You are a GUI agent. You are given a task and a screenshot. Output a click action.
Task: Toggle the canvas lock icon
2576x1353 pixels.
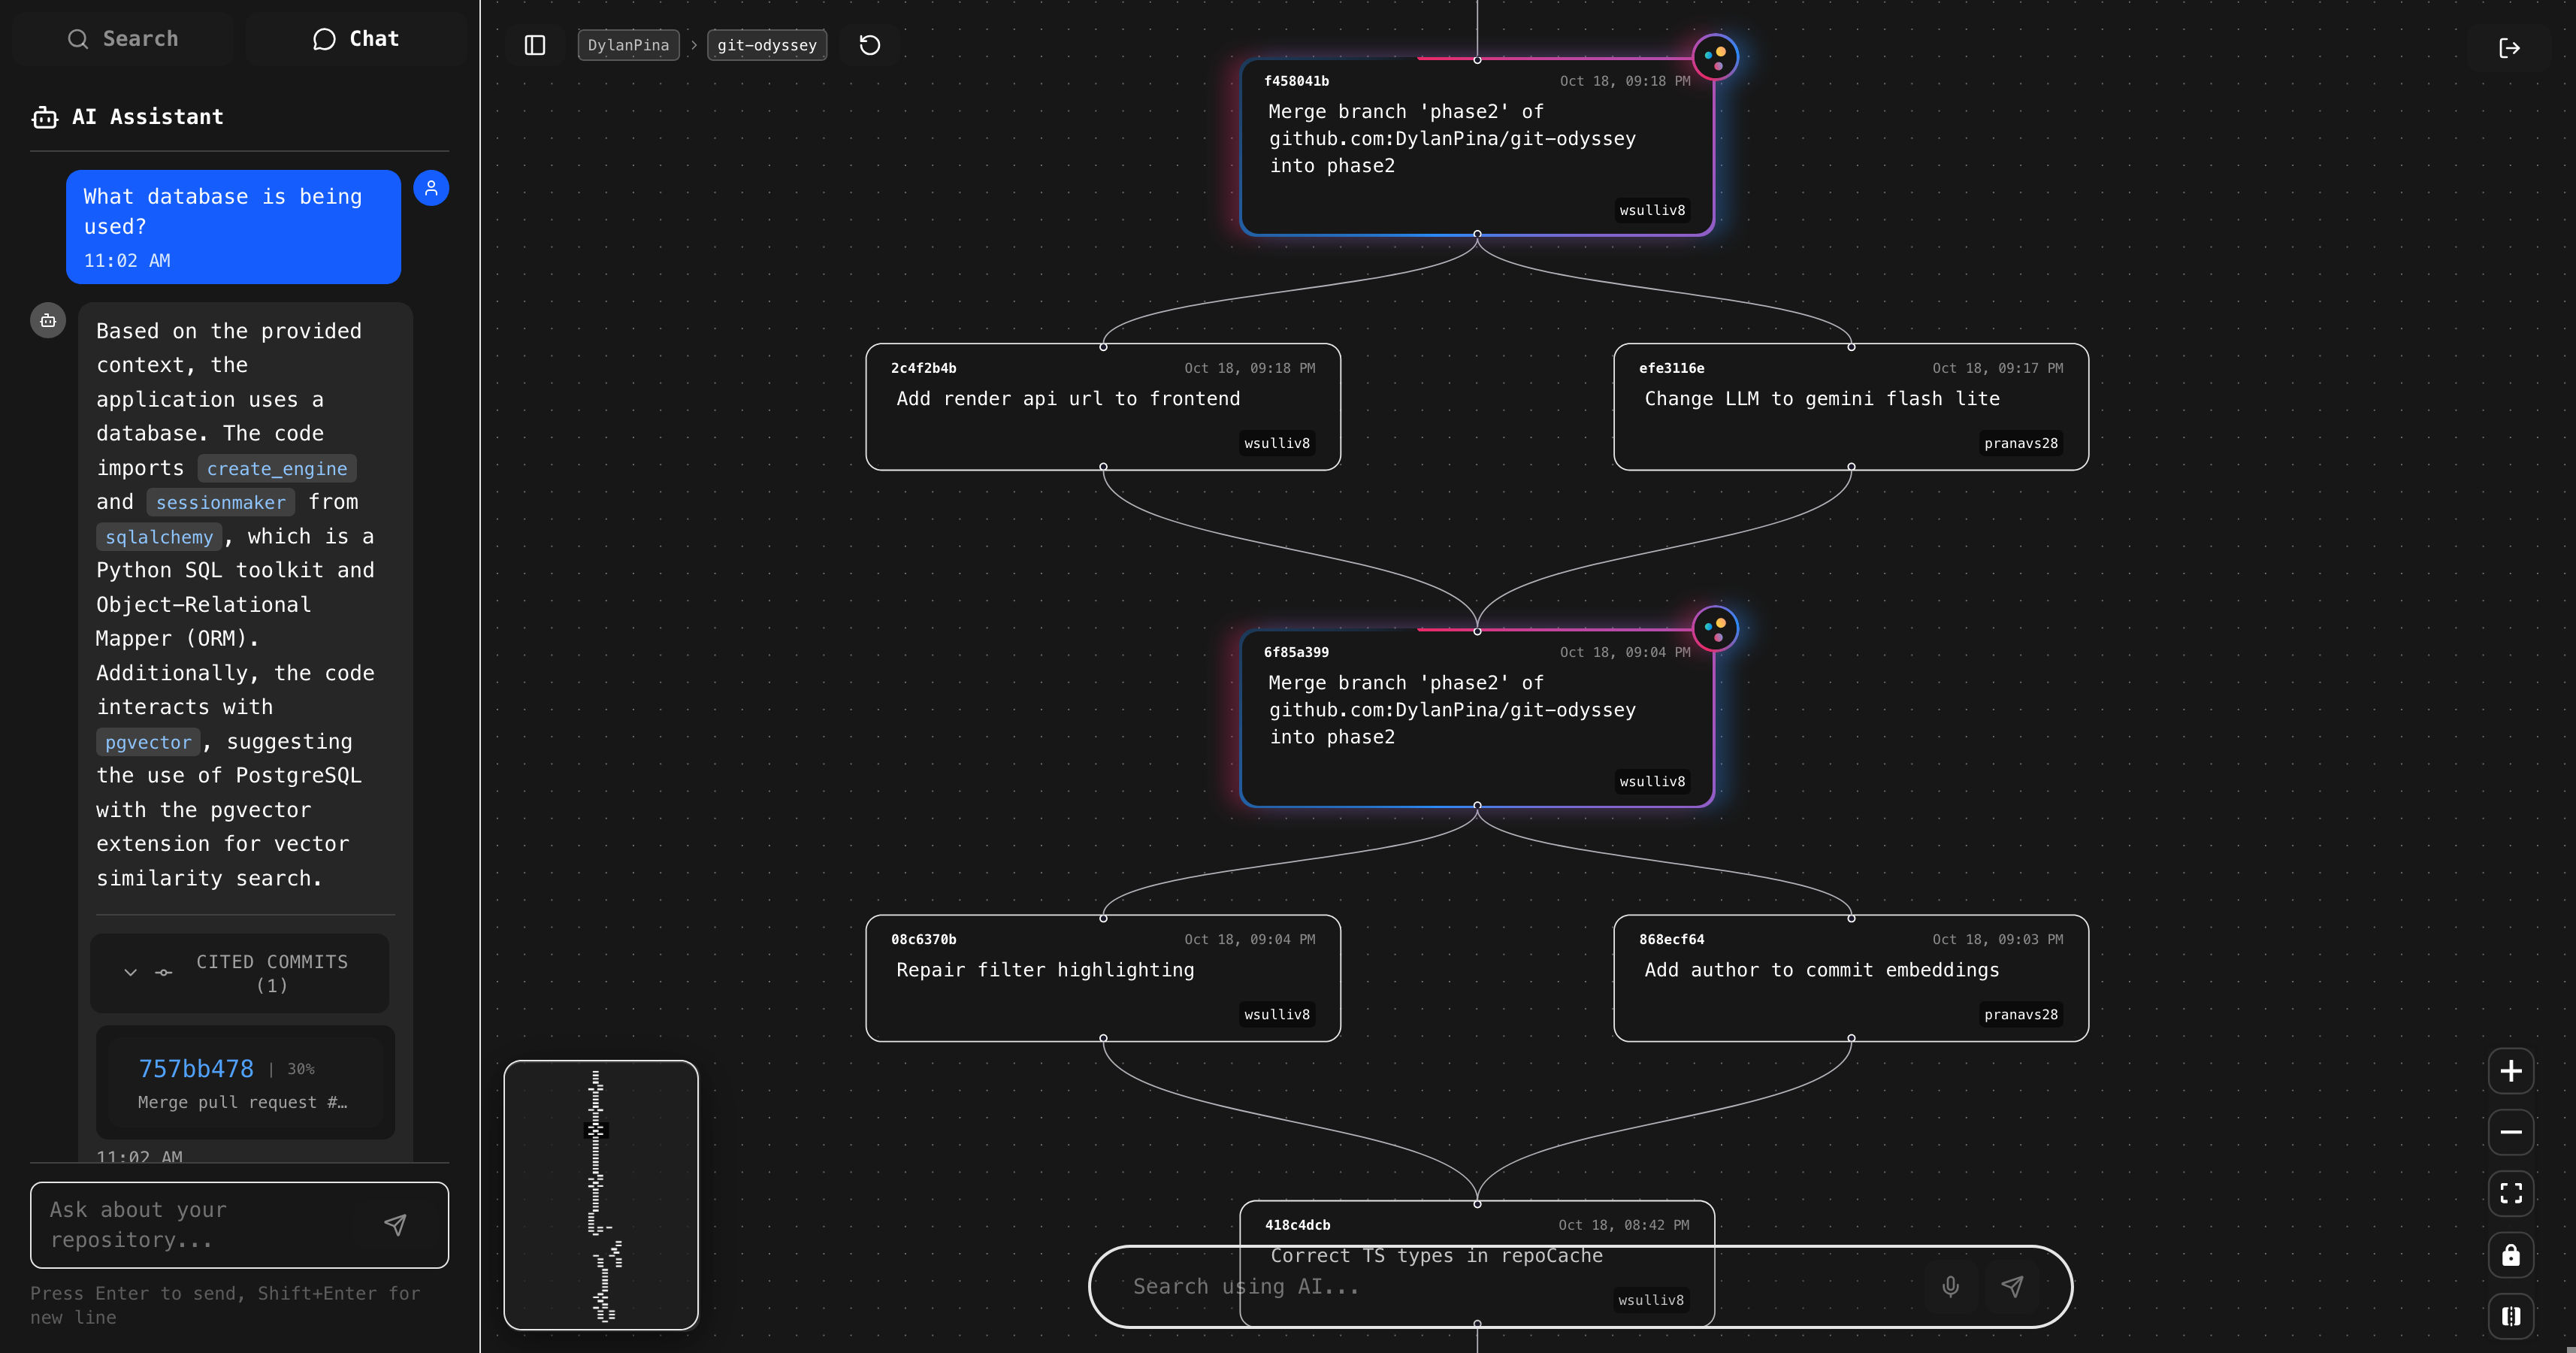(x=2510, y=1255)
